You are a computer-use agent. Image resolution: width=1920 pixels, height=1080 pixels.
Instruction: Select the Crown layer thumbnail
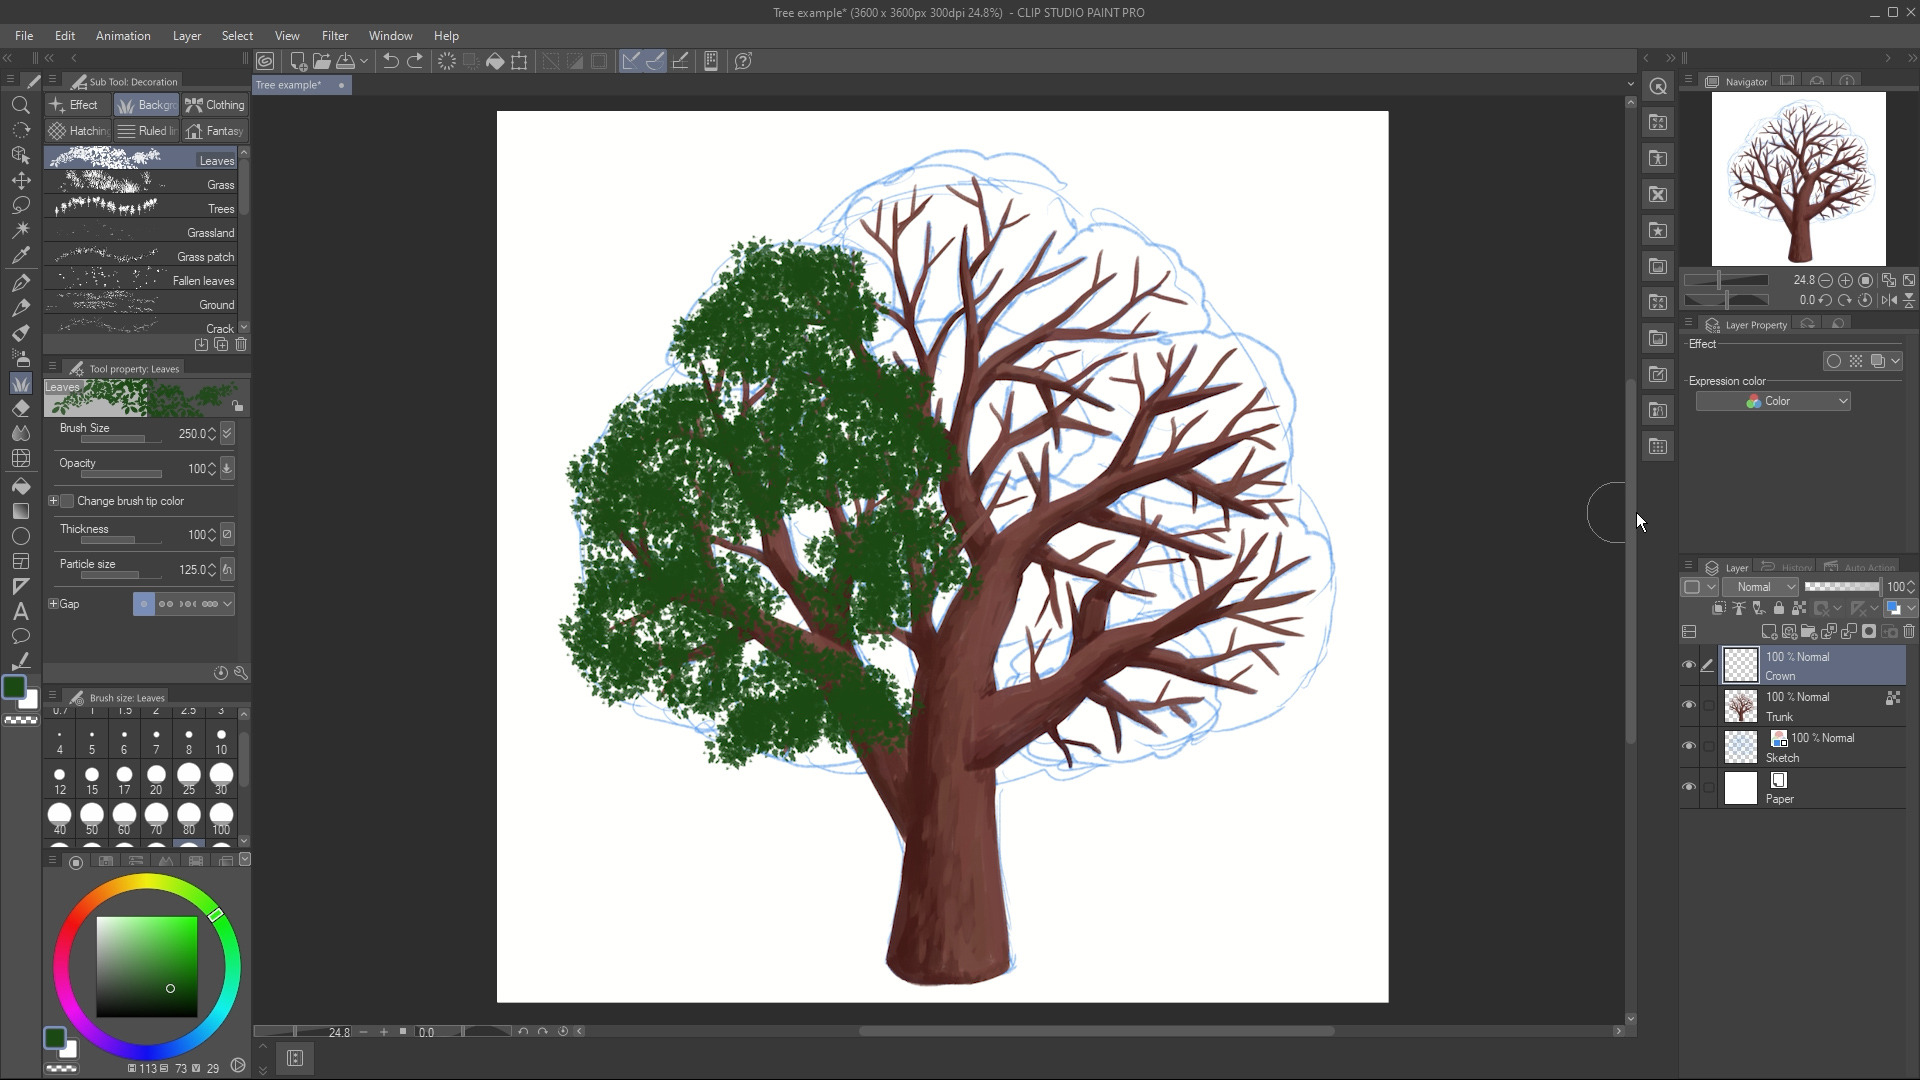[1741, 666]
